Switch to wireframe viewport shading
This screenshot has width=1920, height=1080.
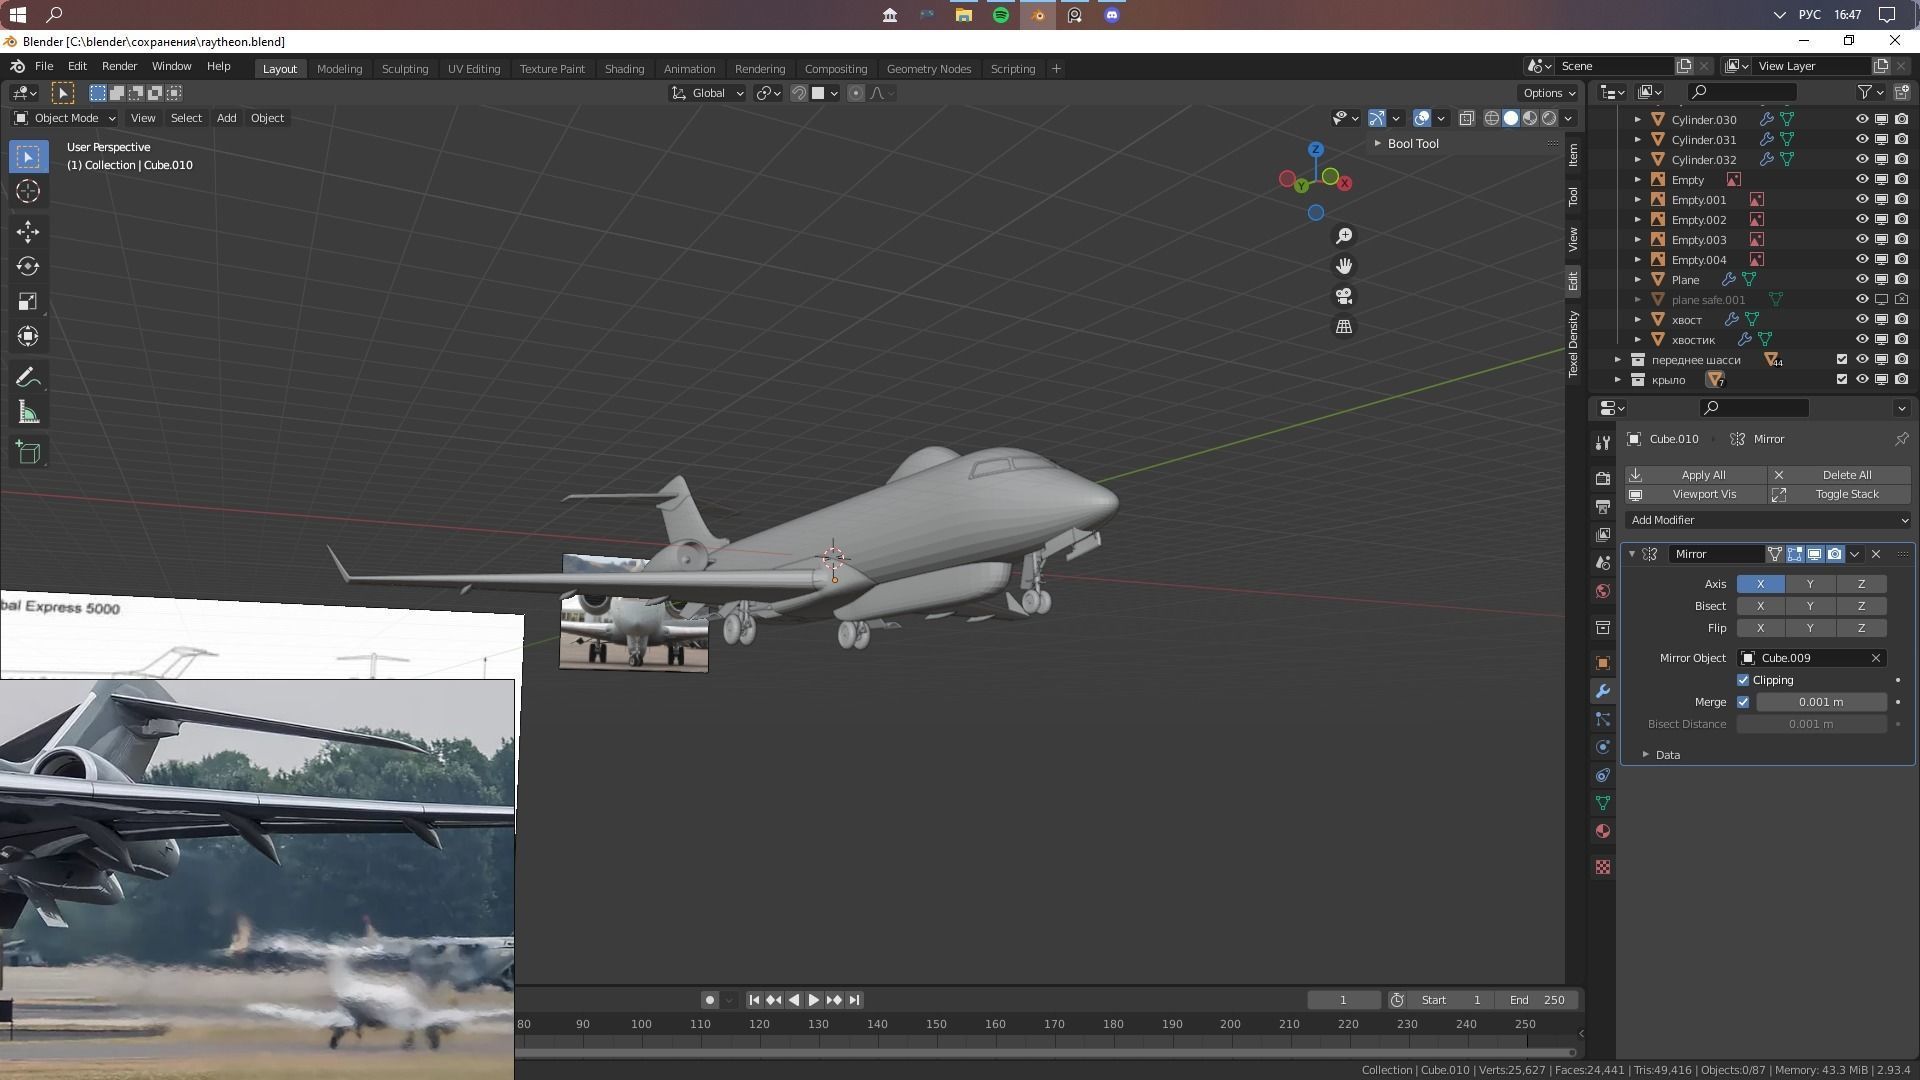pos(1492,118)
